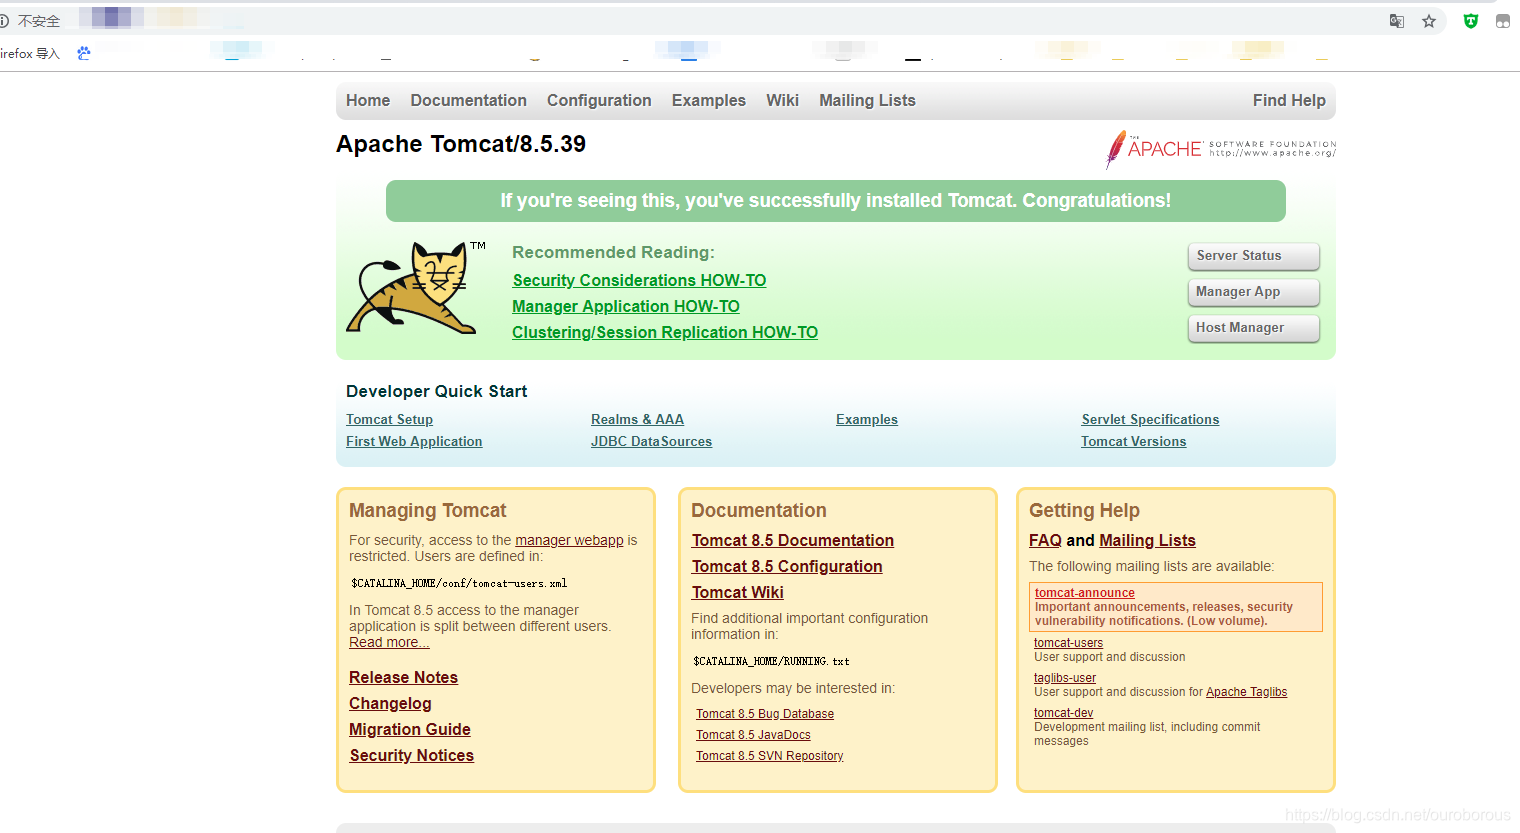1520x833 pixels.
Task: Click the Recommended Reading: heading
Action: pyautogui.click(x=613, y=253)
